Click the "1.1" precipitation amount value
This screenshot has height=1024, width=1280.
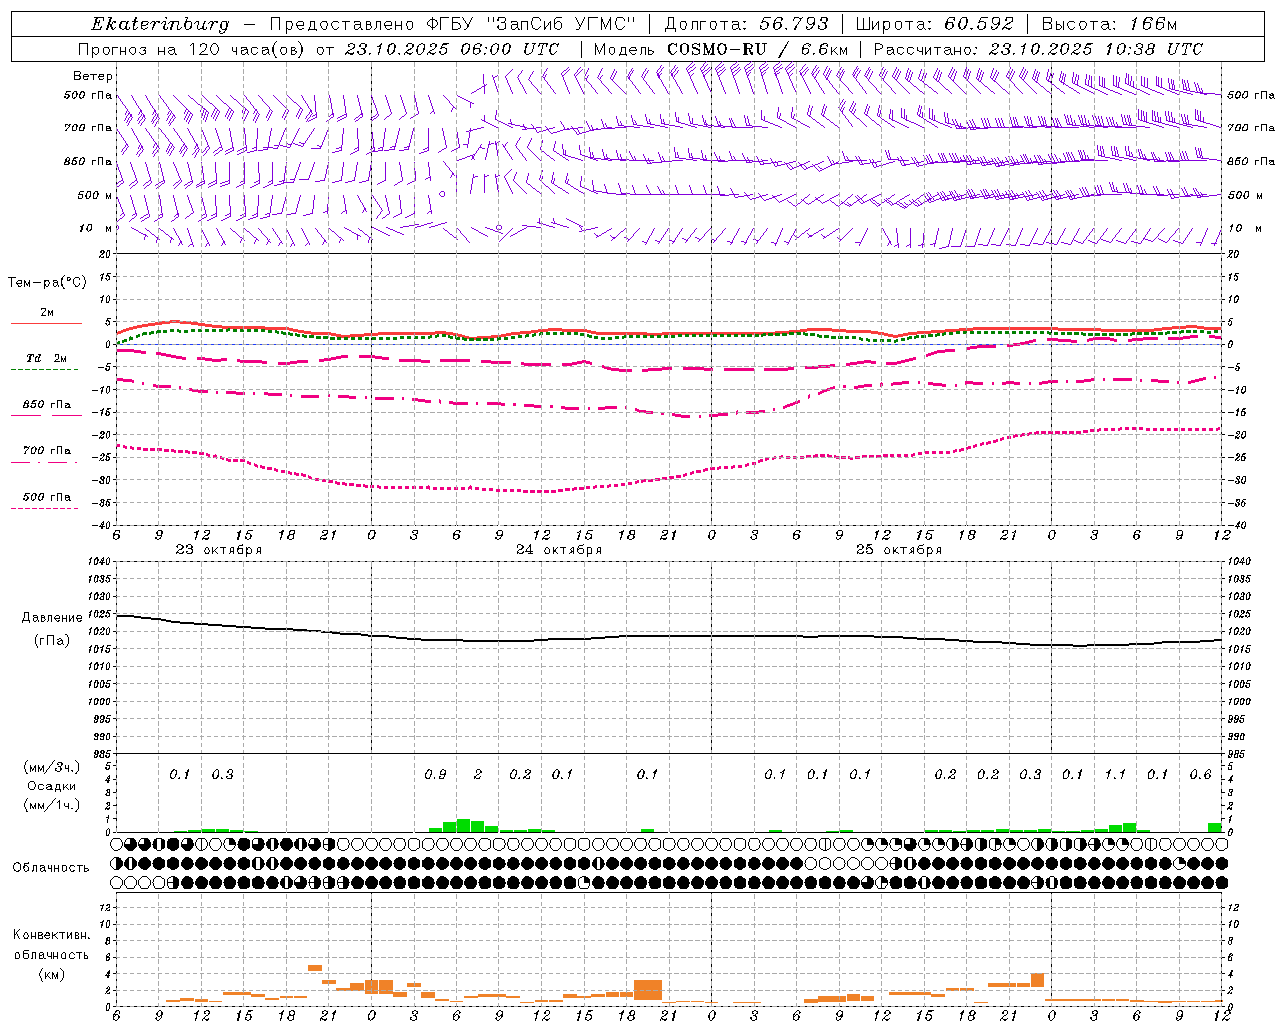coord(1115,774)
